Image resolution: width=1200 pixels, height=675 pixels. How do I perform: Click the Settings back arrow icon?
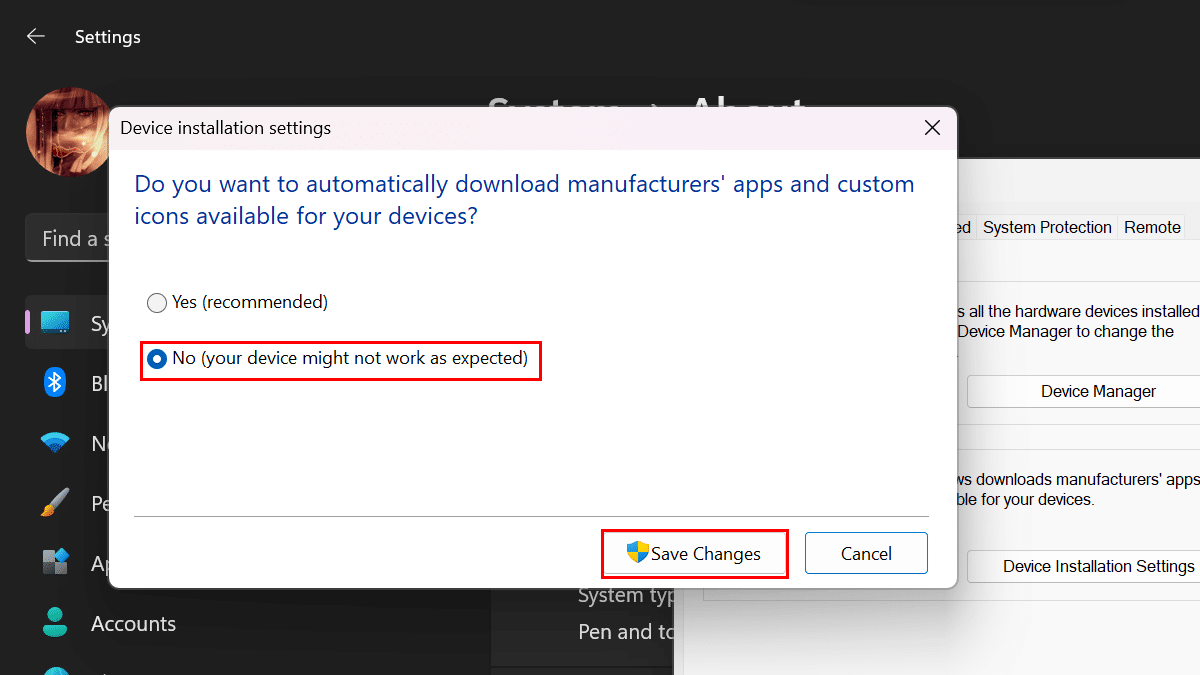pyautogui.click(x=36, y=37)
